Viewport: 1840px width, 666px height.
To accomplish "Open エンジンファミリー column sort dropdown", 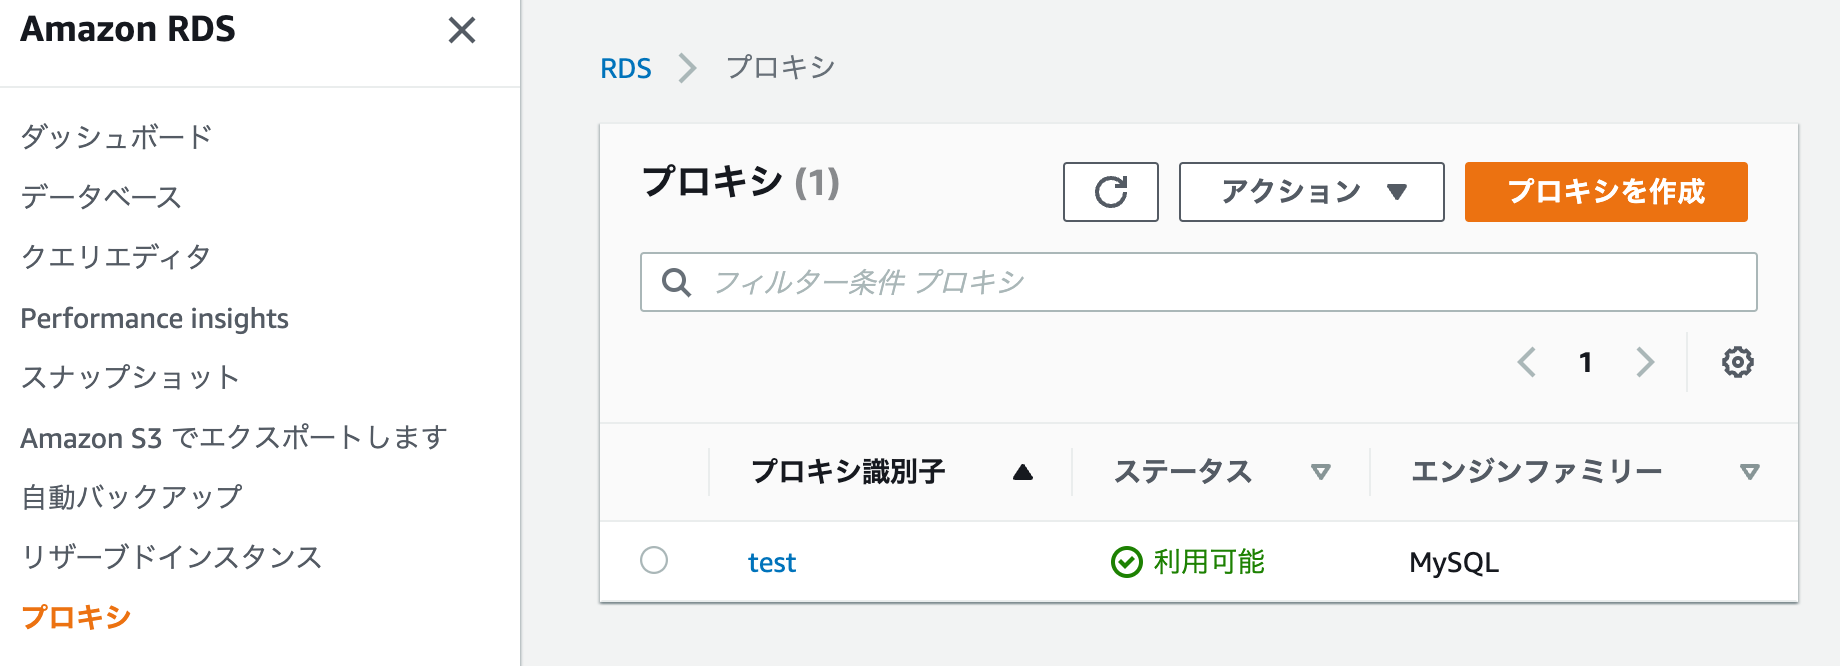I will pyautogui.click(x=1748, y=470).
